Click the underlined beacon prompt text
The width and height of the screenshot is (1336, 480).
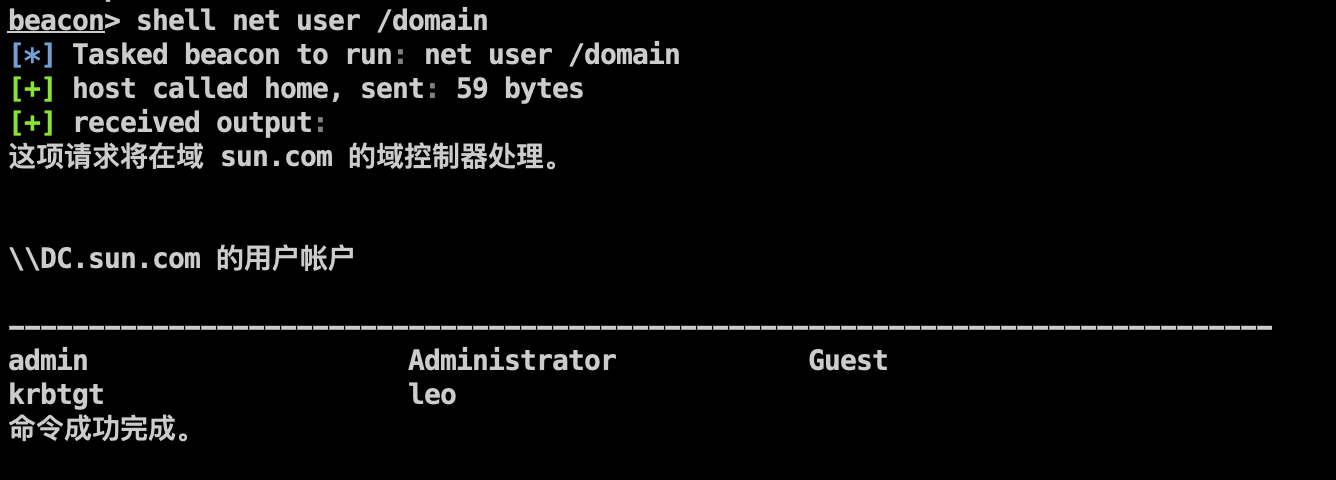pyautogui.click(x=56, y=20)
